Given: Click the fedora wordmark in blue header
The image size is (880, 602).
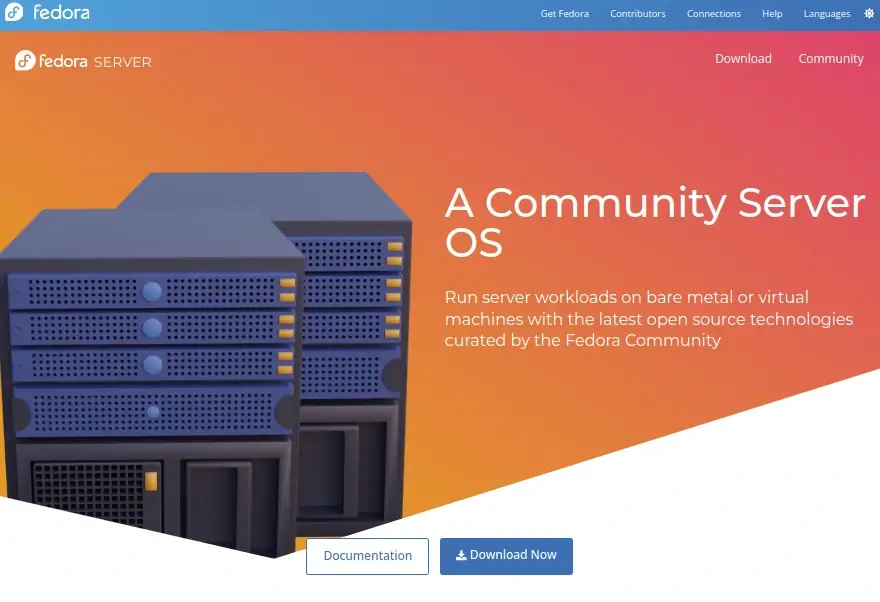Looking at the screenshot, I should pos(61,14).
